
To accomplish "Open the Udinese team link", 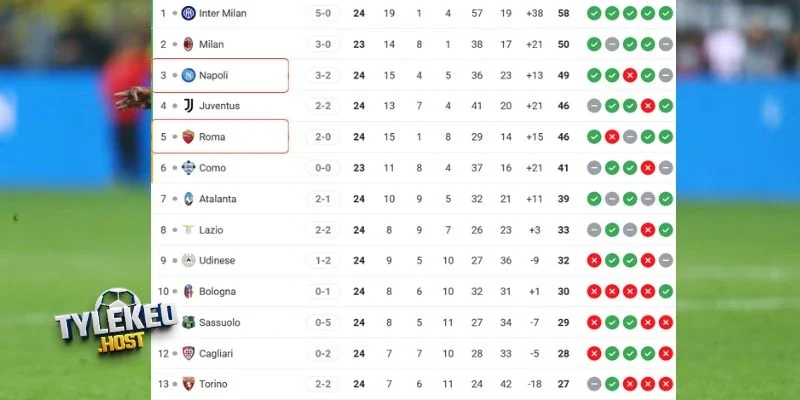I will click(x=217, y=260).
